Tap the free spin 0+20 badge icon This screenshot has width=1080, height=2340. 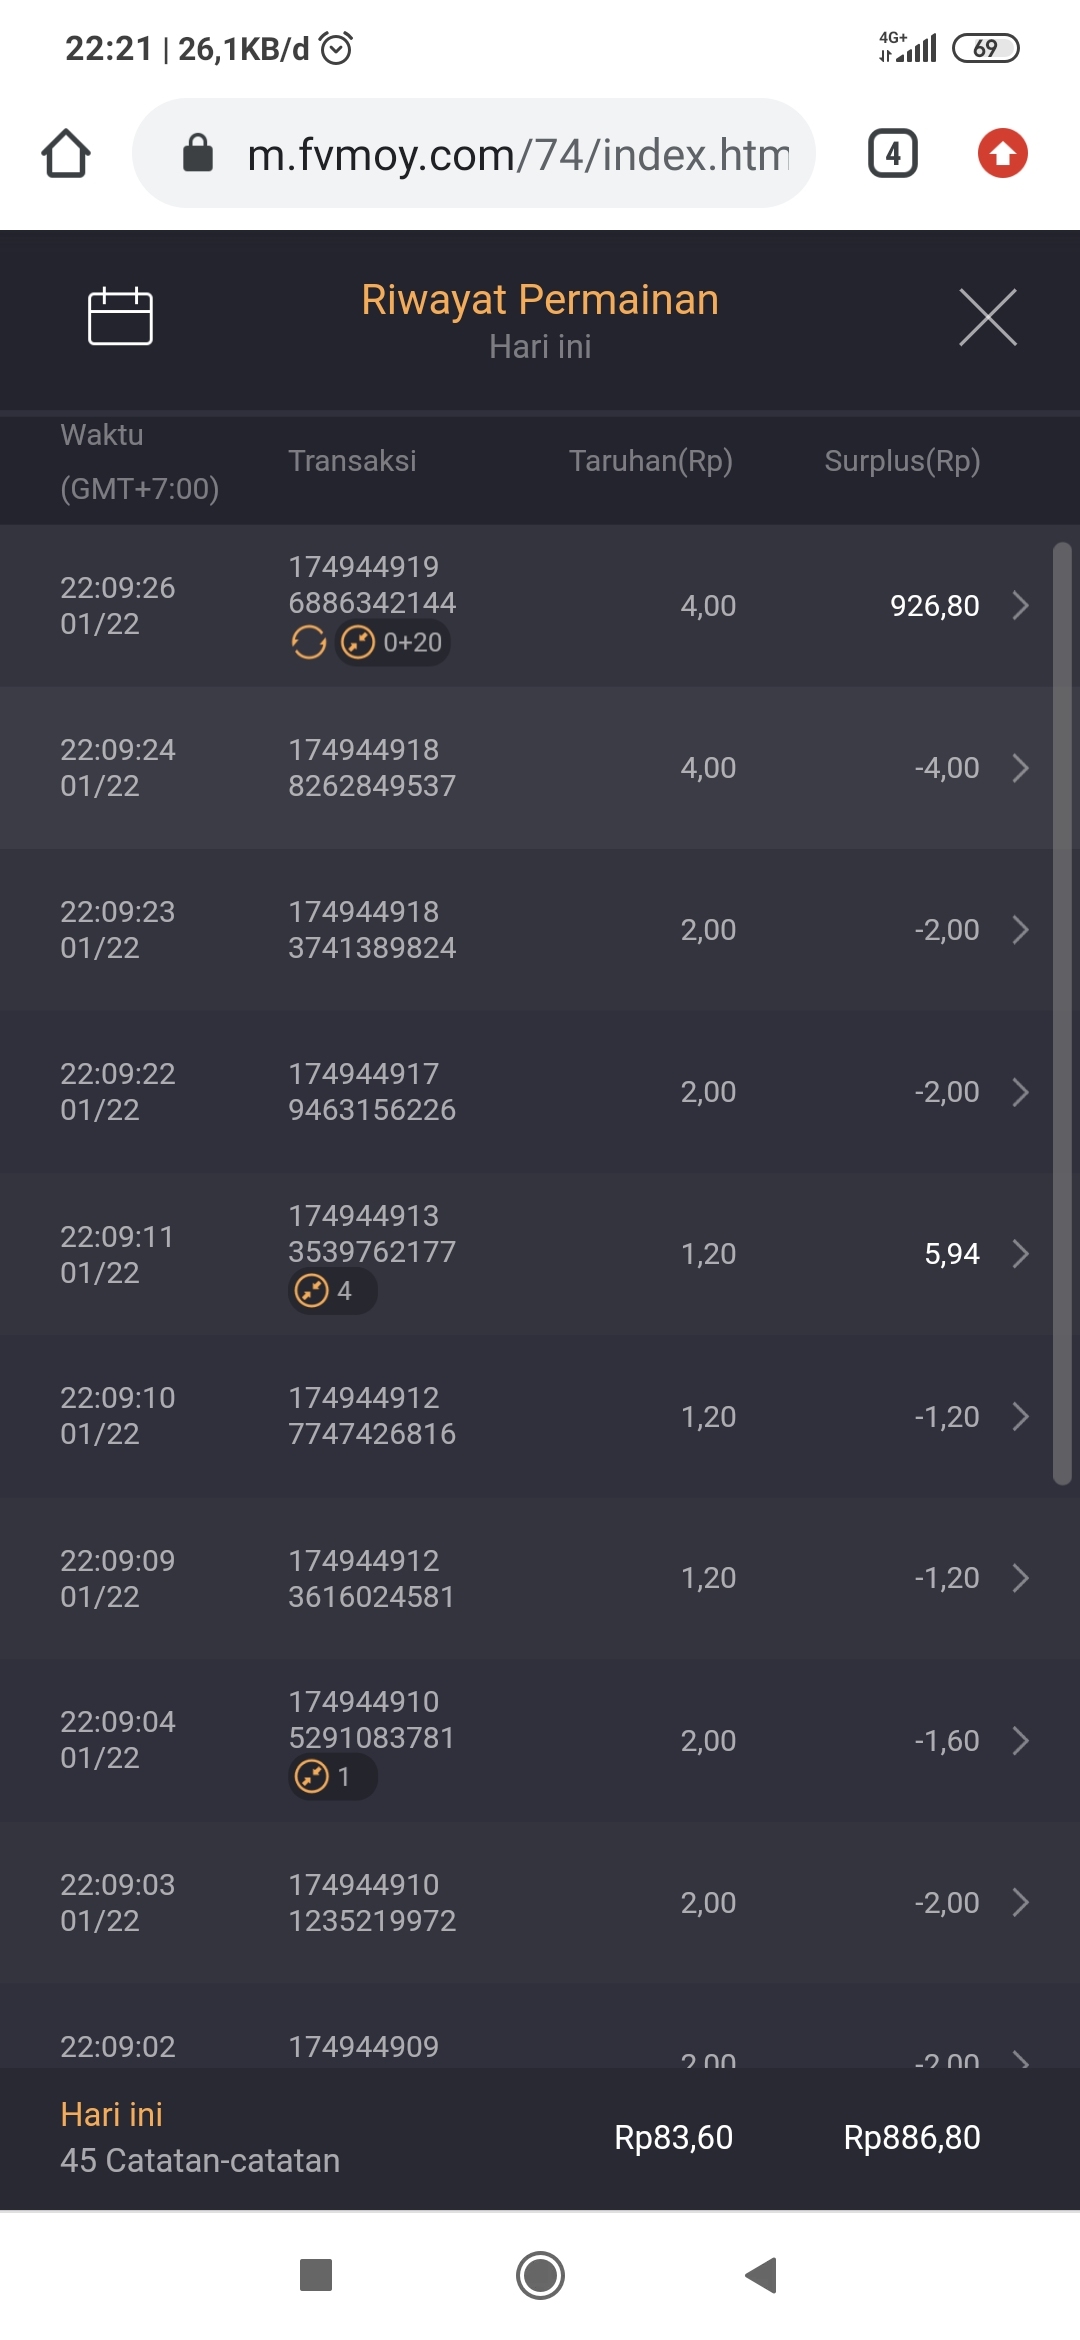[x=393, y=642]
